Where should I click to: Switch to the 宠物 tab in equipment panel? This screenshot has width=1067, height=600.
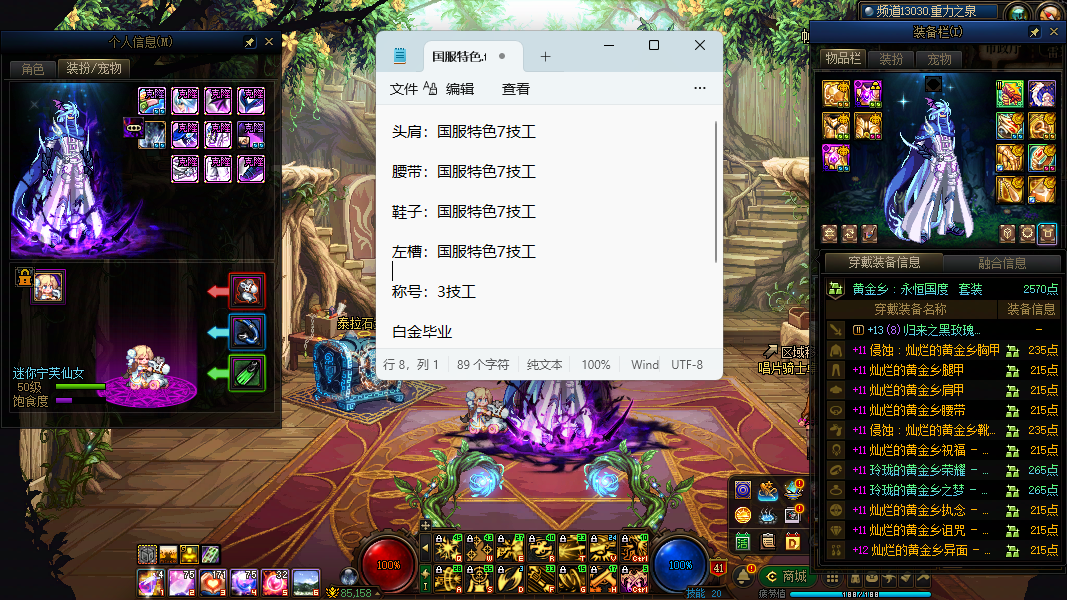coord(939,60)
